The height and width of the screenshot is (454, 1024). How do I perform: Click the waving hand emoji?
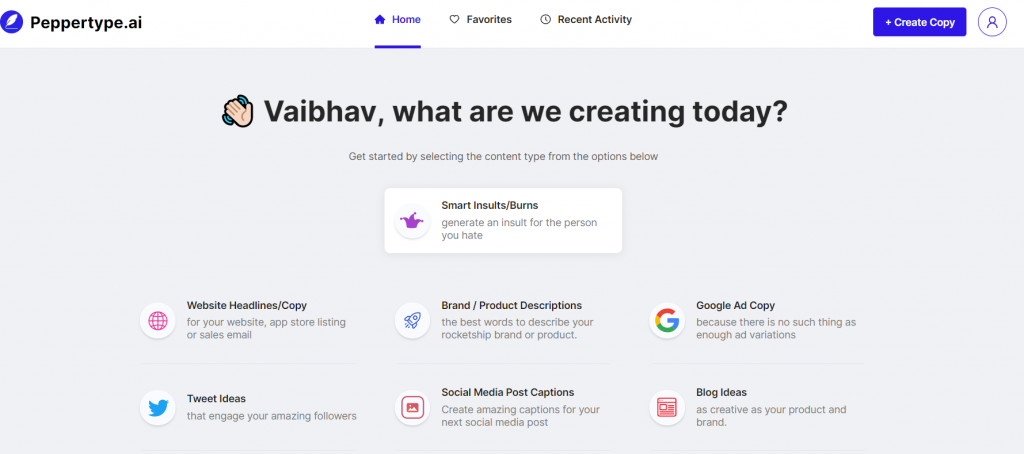[x=239, y=112]
